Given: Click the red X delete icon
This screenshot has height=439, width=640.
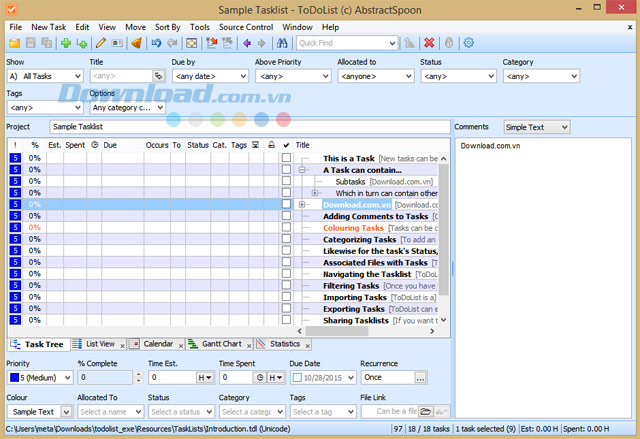Looking at the screenshot, I should click(429, 43).
